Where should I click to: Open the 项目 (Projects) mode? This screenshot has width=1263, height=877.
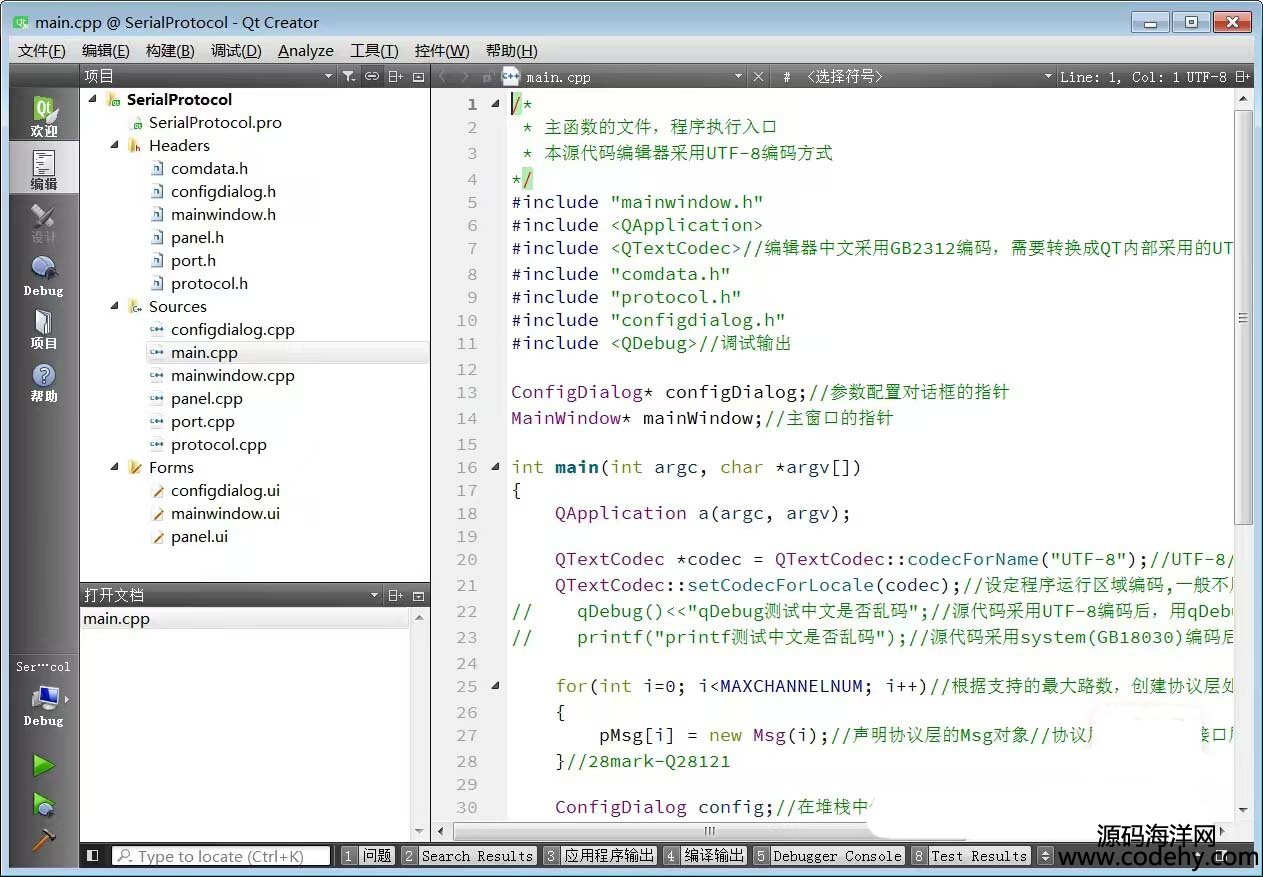point(44,330)
